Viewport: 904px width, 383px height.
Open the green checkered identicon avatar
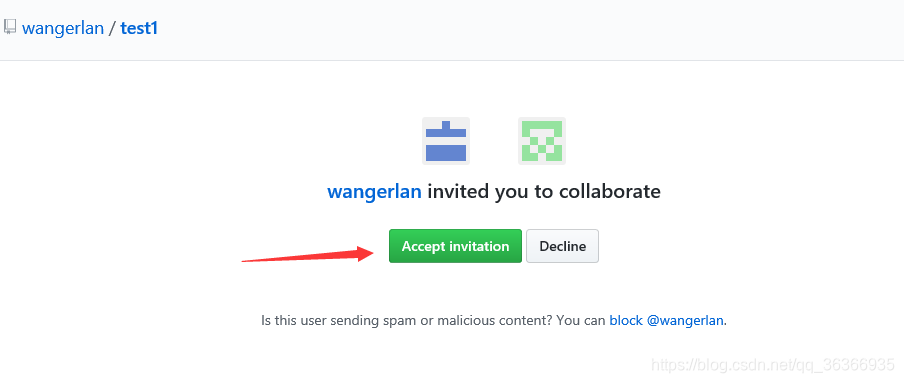click(542, 141)
